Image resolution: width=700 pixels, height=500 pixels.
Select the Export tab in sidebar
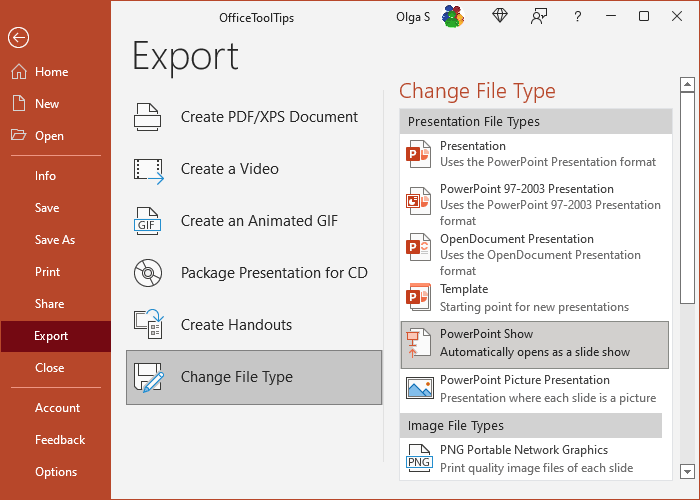(55, 336)
